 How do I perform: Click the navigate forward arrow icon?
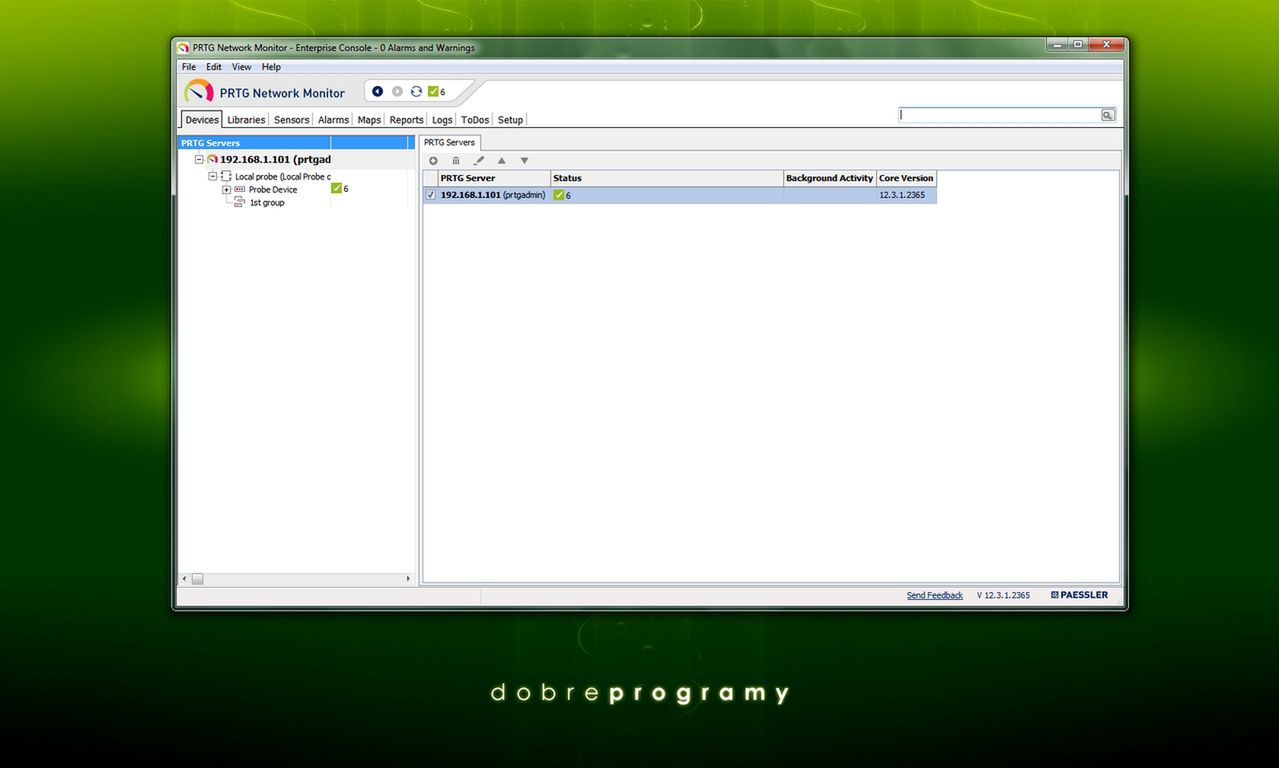[x=397, y=92]
